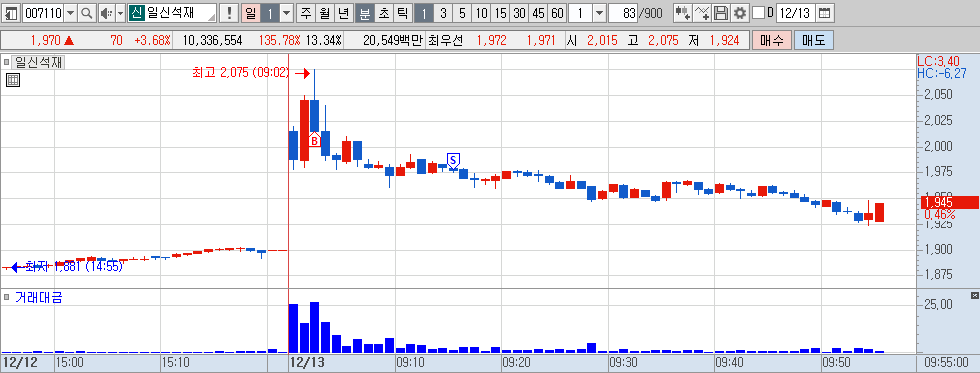Image resolution: width=980 pixels, height=373 pixels.
Task: Choose 15-minute interval button
Action: click(500, 12)
